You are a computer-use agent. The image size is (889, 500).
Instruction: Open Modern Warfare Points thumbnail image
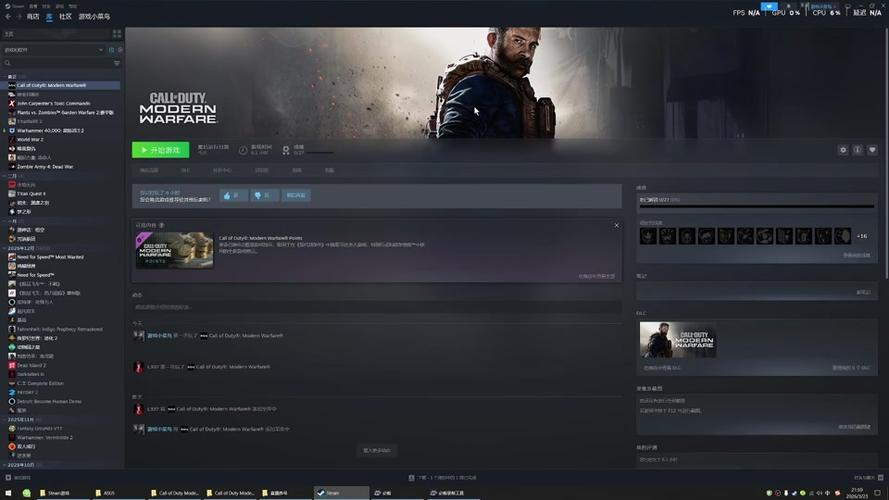(x=175, y=250)
